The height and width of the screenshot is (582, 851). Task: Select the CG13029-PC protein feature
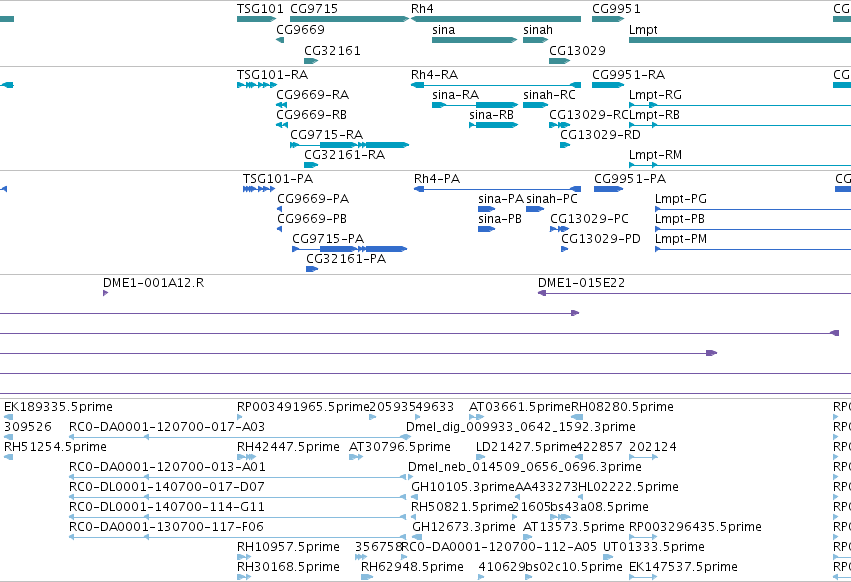point(560,229)
